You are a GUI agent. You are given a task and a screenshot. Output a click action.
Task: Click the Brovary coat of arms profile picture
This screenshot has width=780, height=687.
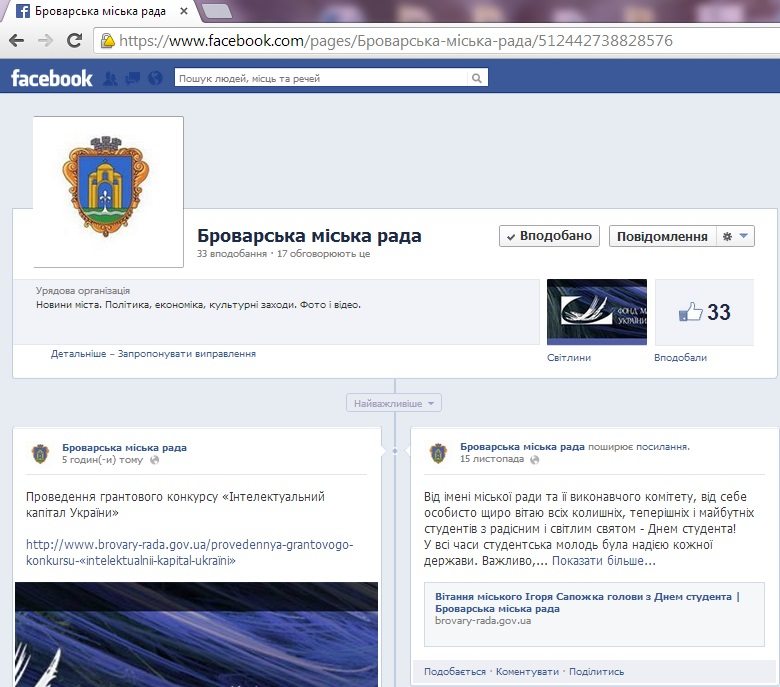(108, 192)
